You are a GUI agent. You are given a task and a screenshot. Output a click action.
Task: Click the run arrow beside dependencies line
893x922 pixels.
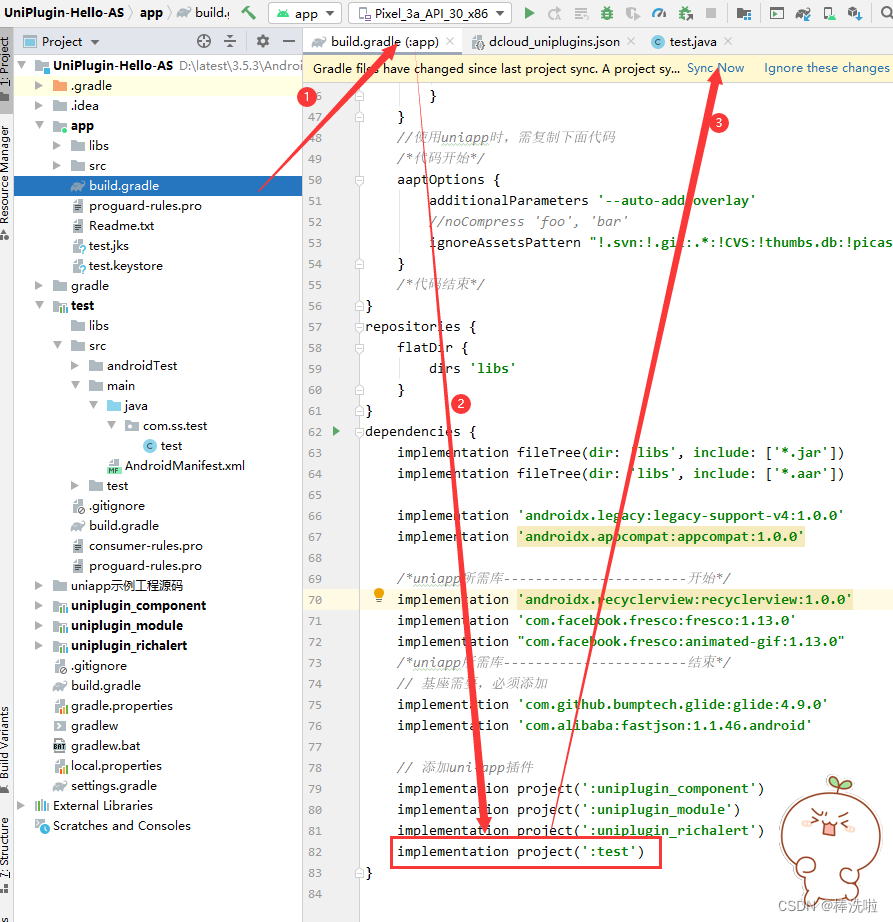point(336,431)
